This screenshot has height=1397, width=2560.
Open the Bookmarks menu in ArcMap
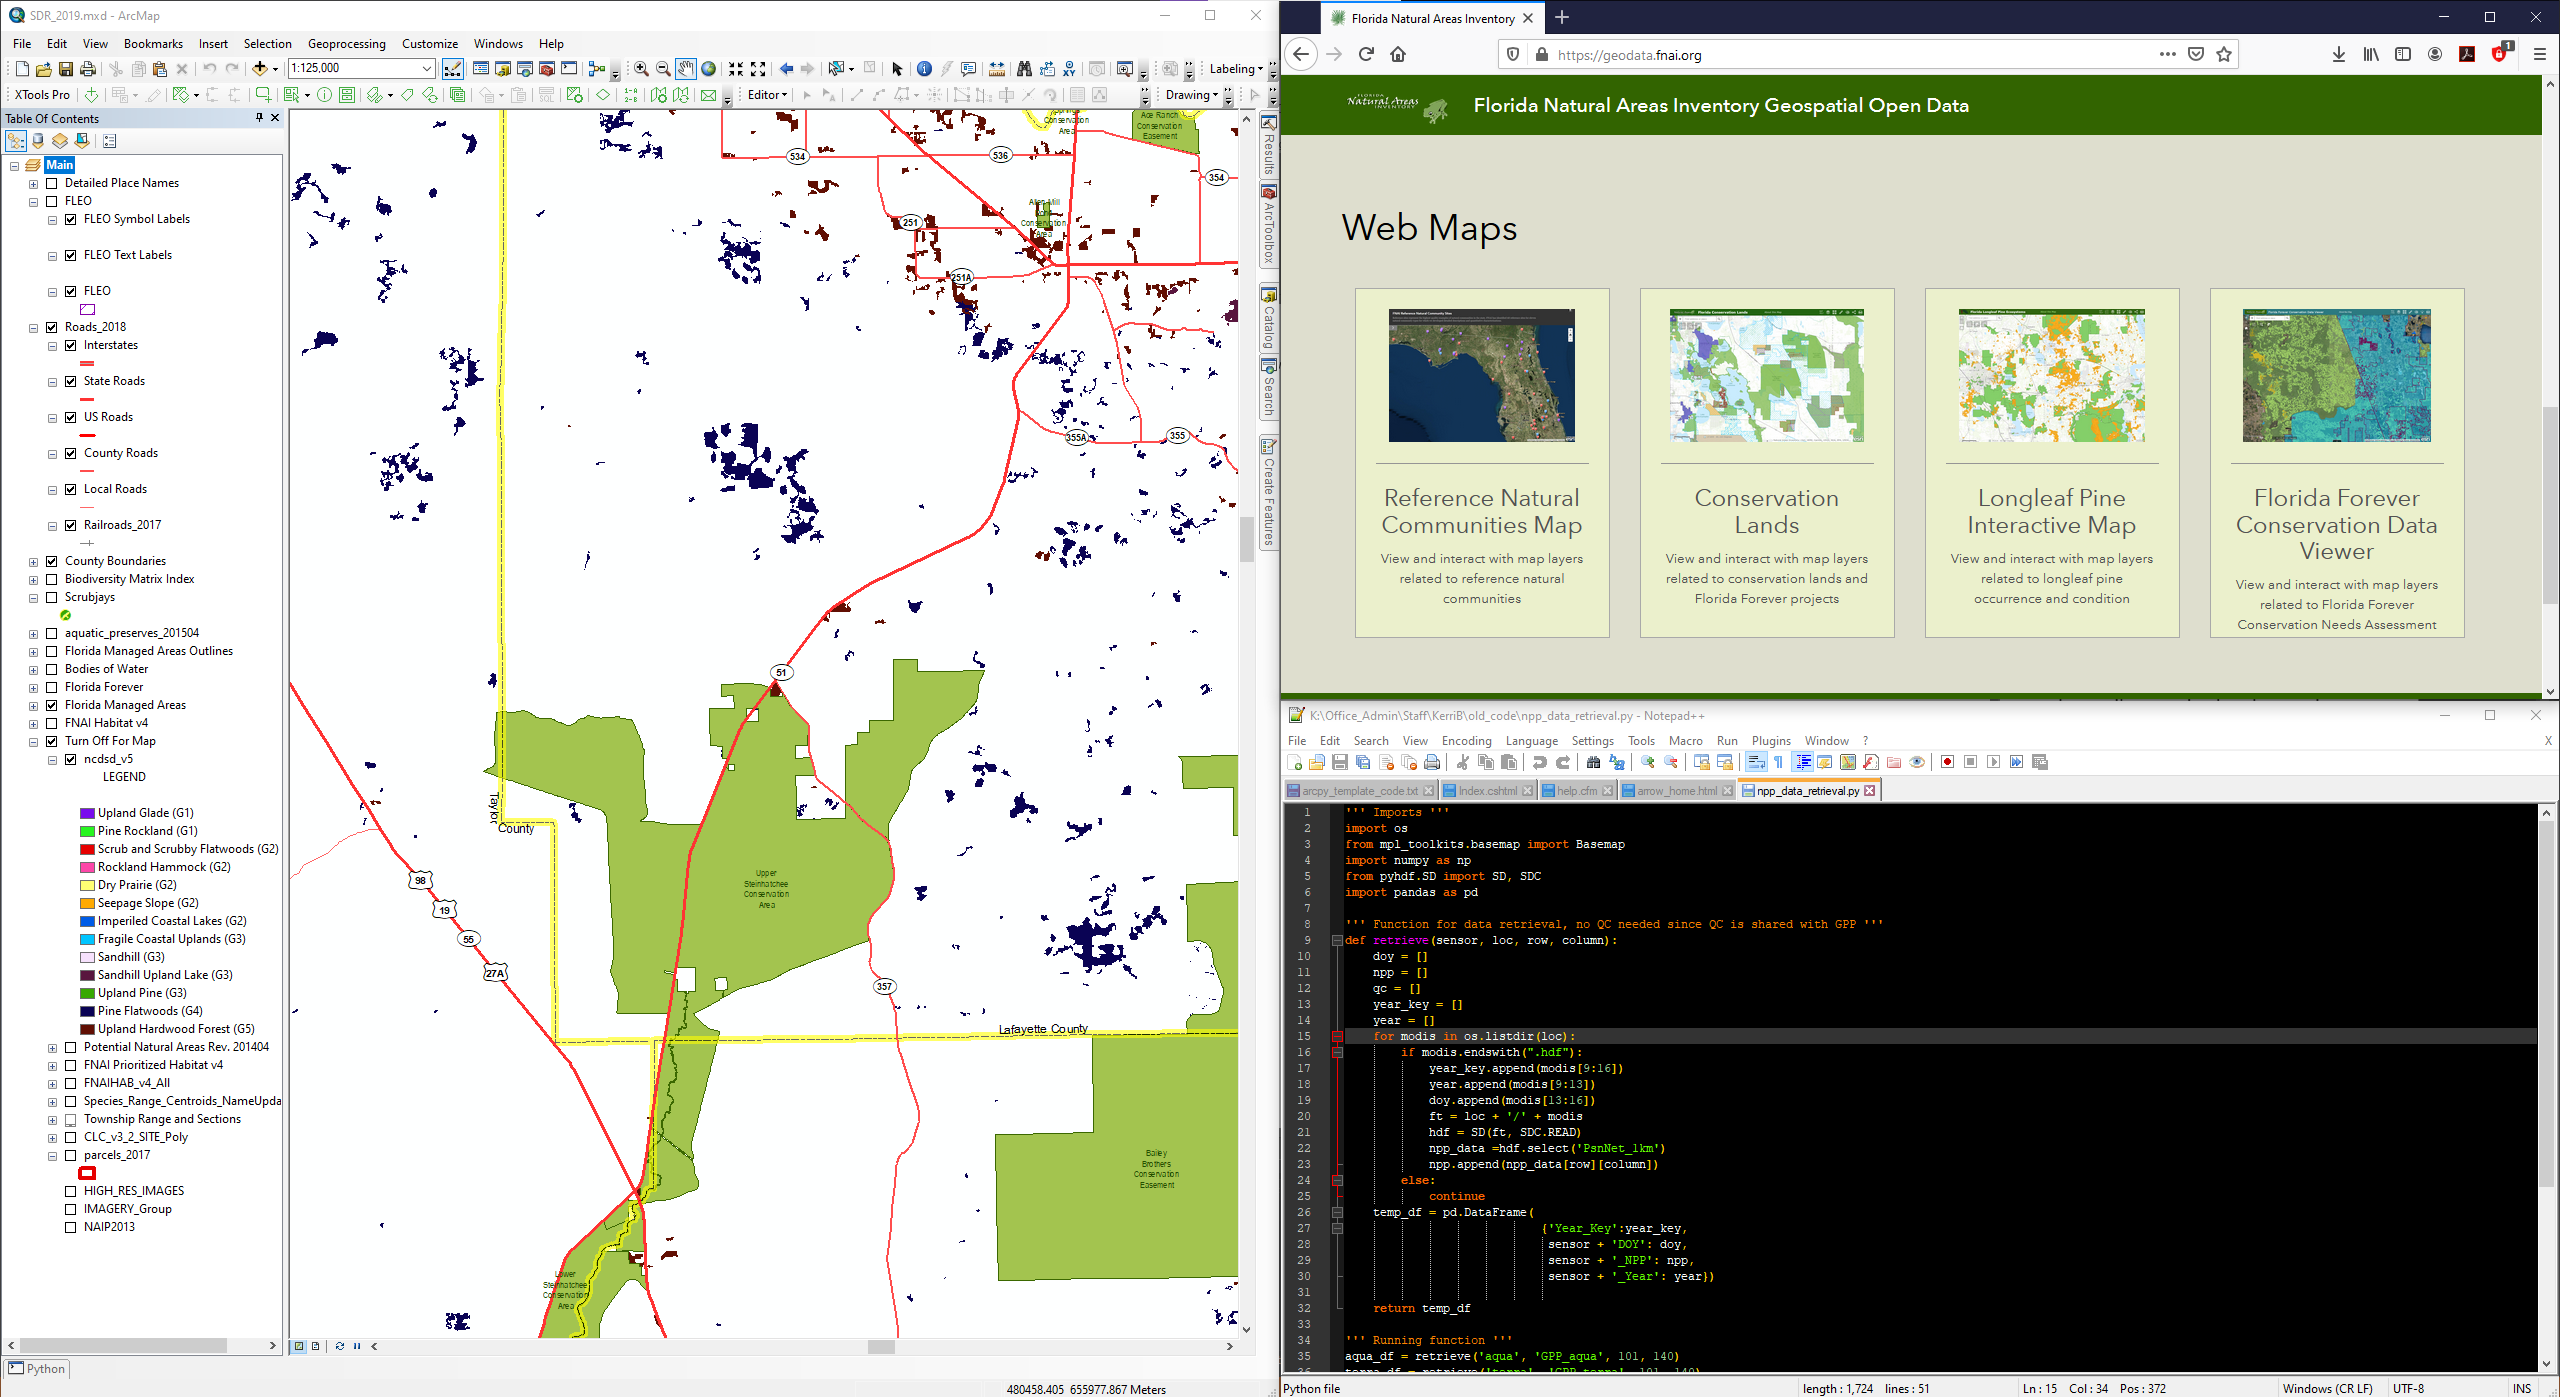(153, 43)
